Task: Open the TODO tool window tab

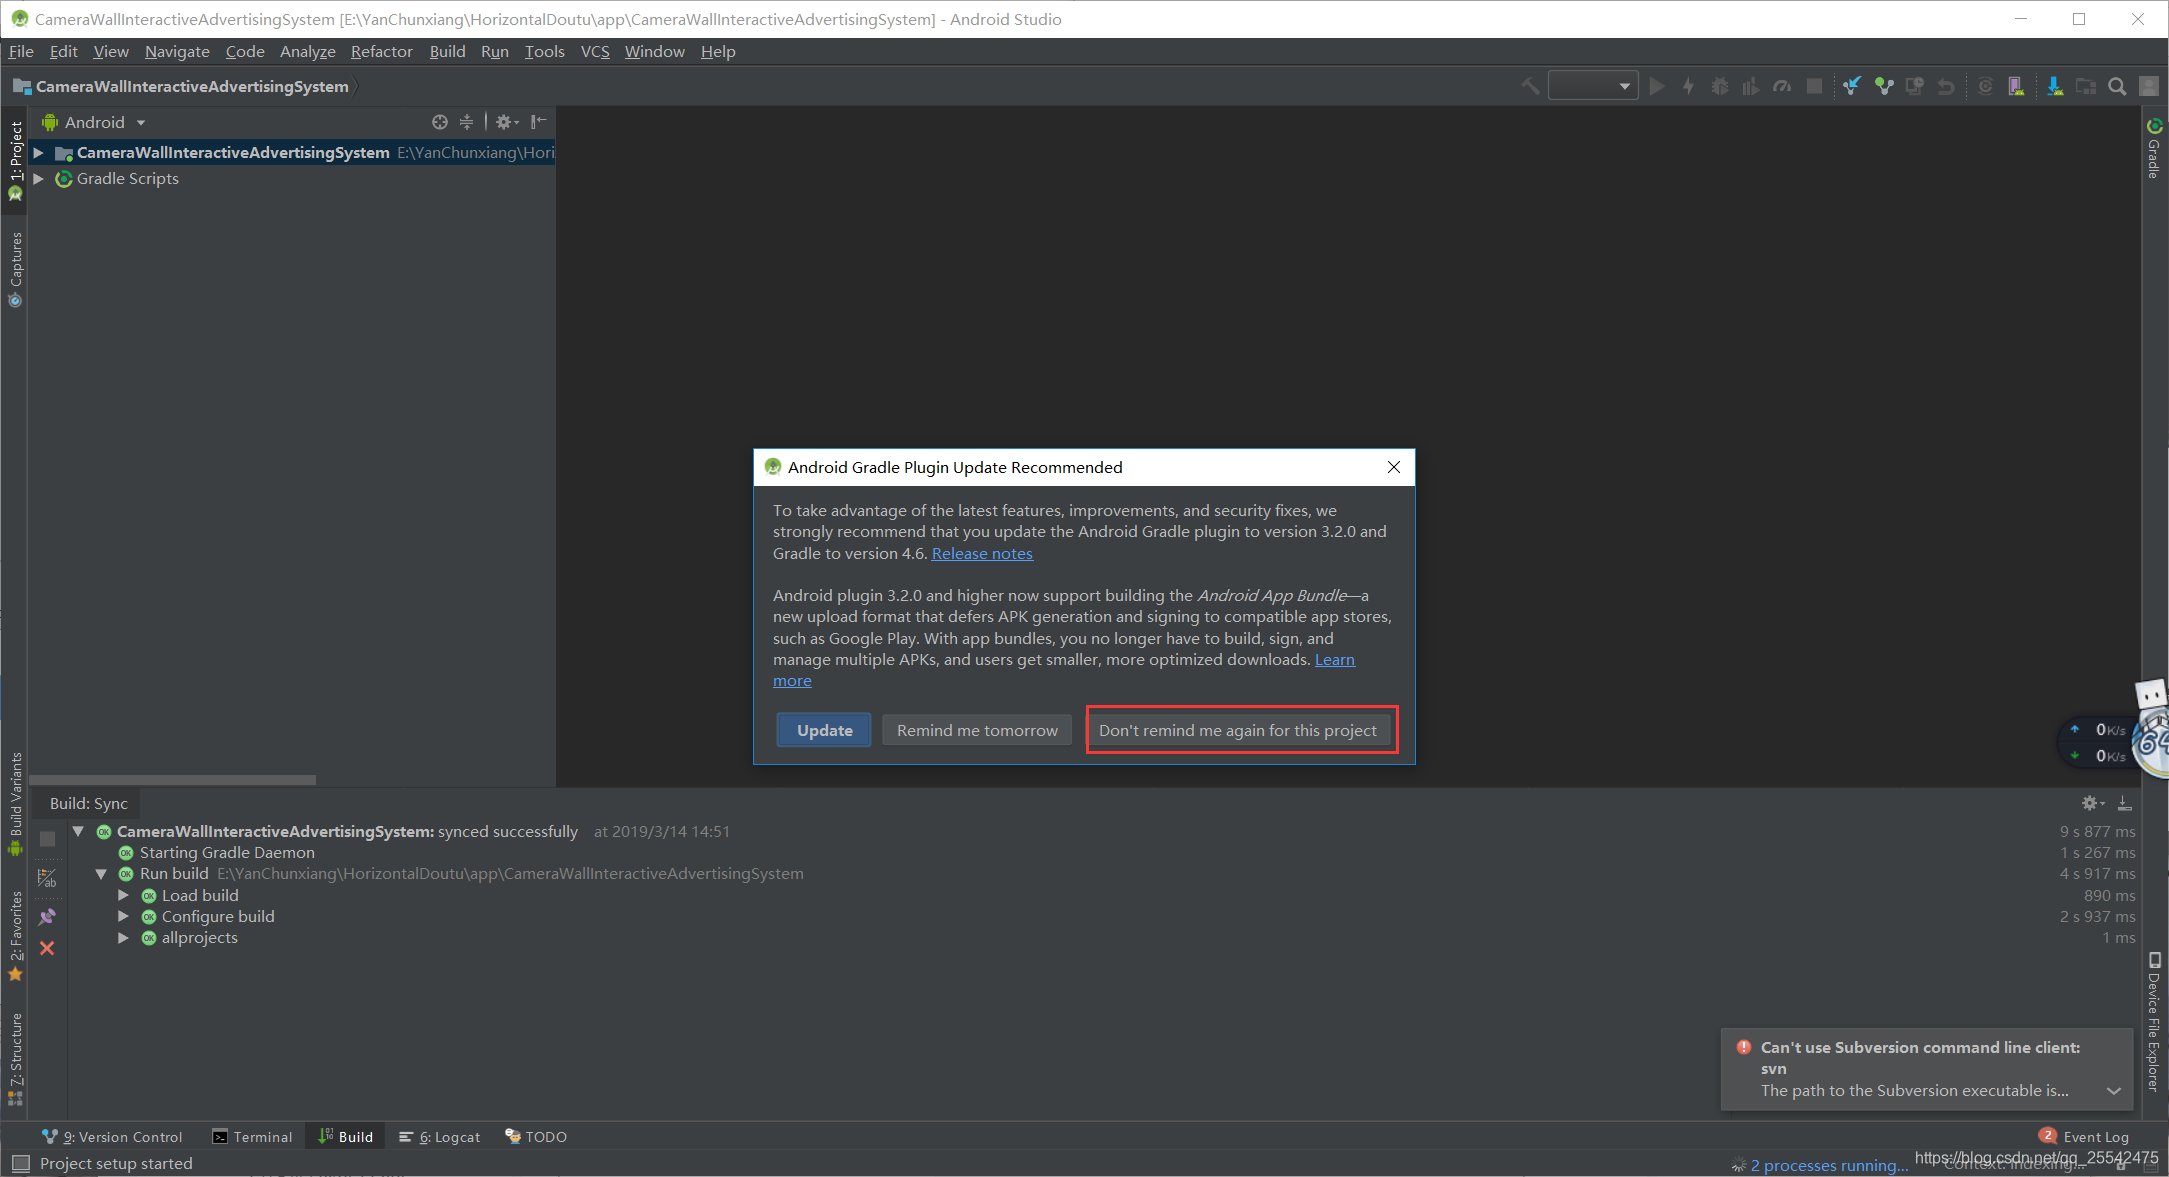Action: click(x=536, y=1137)
